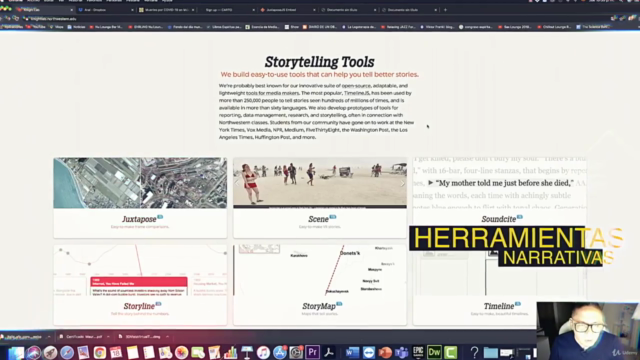
Task: Expand Certificado PDF download options arrow
Action: [108, 337]
